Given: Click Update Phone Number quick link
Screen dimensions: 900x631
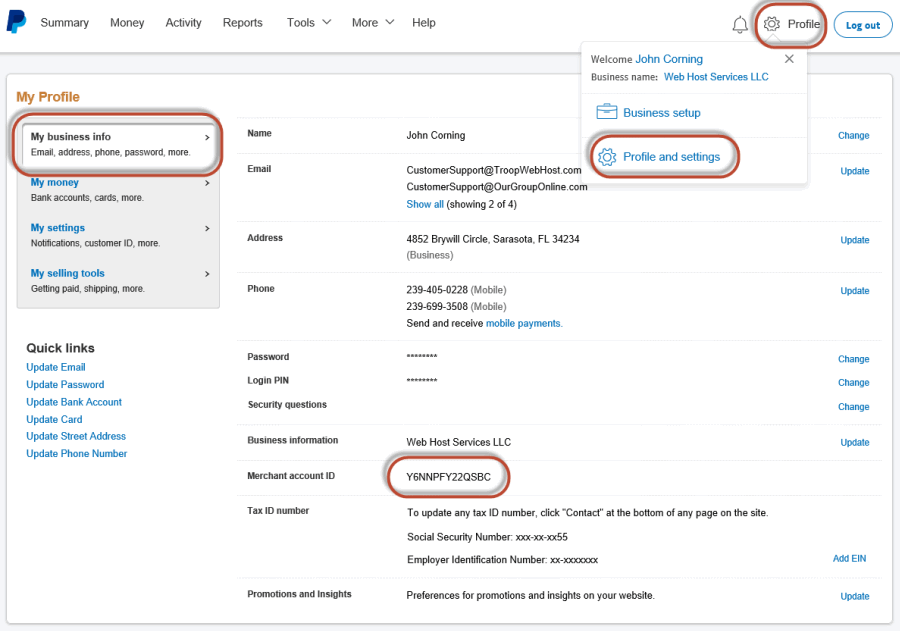Looking at the screenshot, I should [76, 453].
